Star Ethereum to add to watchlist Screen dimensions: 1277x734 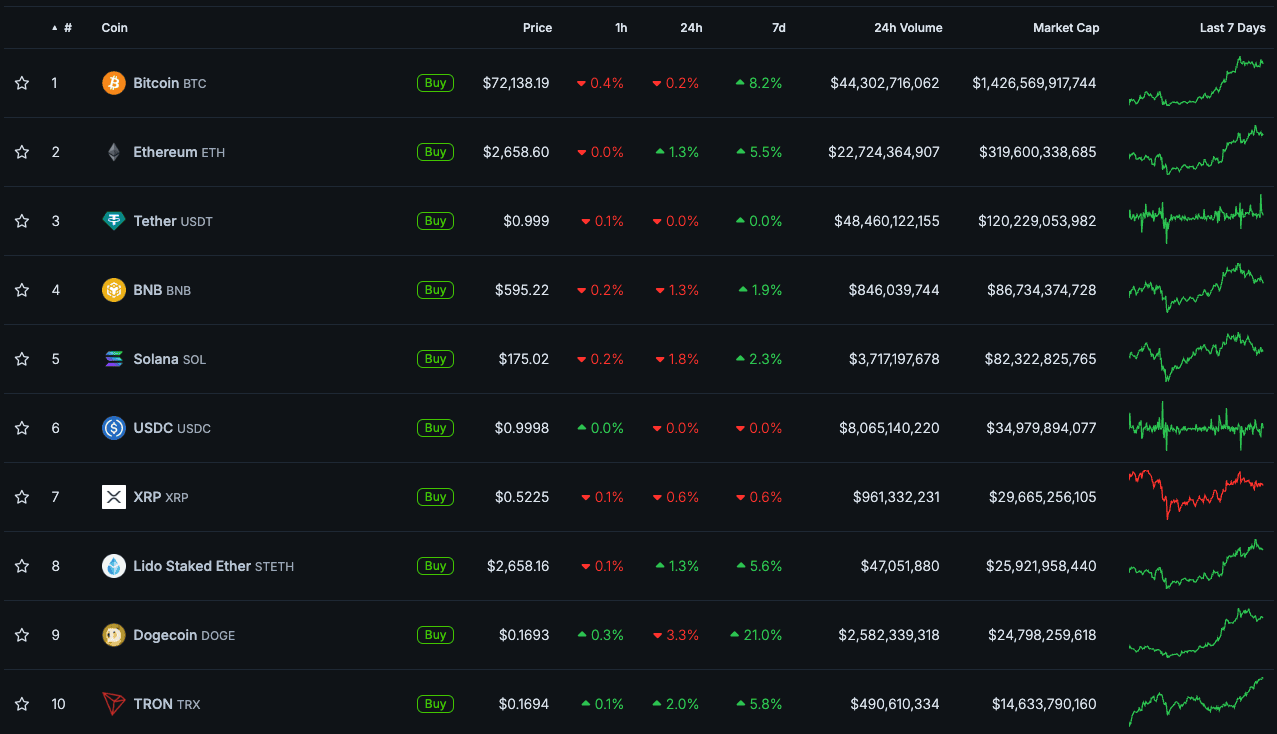tap(22, 152)
